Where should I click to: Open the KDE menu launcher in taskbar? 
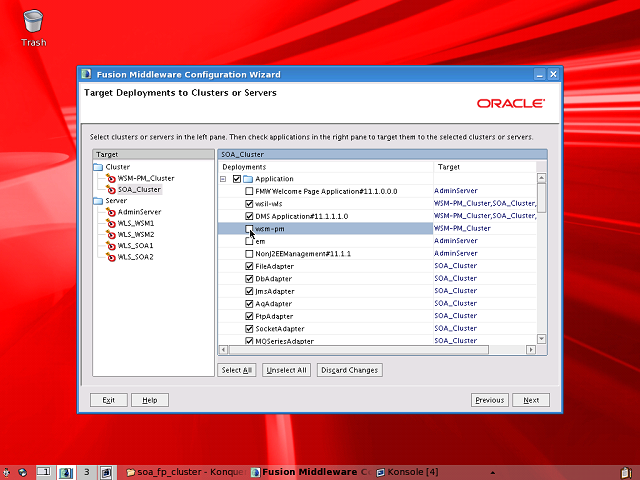[6, 472]
